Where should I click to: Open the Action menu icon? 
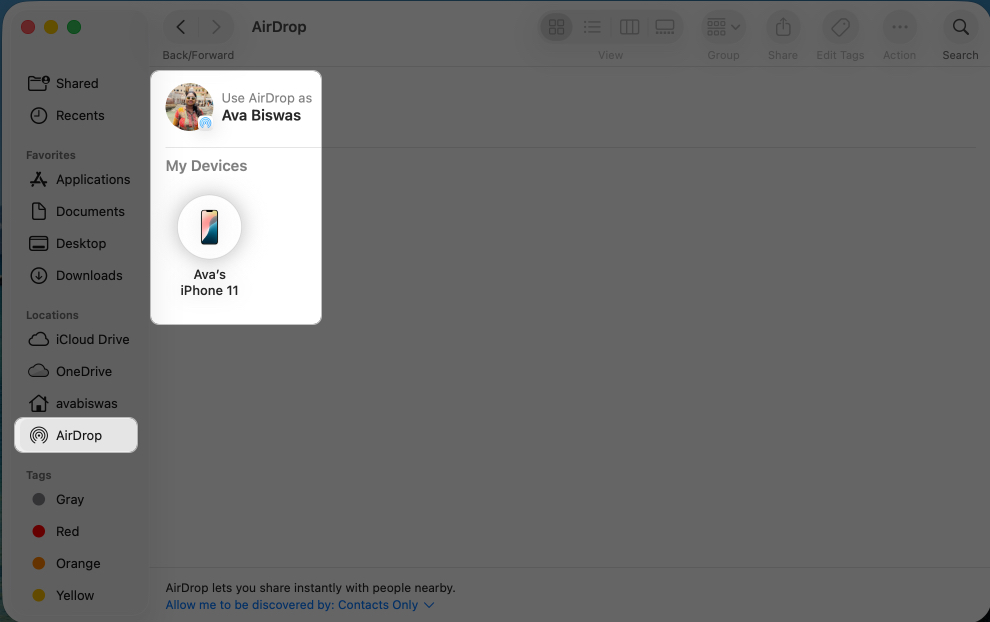899,27
